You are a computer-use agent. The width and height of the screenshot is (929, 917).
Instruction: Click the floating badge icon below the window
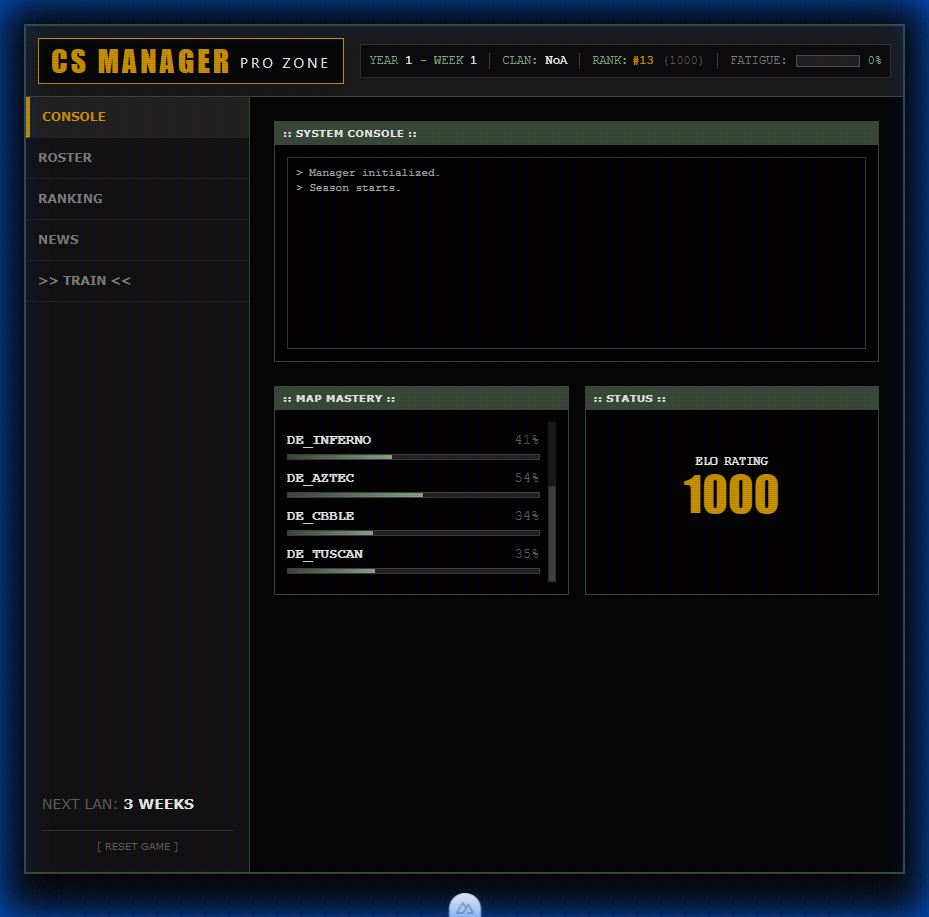click(464, 907)
